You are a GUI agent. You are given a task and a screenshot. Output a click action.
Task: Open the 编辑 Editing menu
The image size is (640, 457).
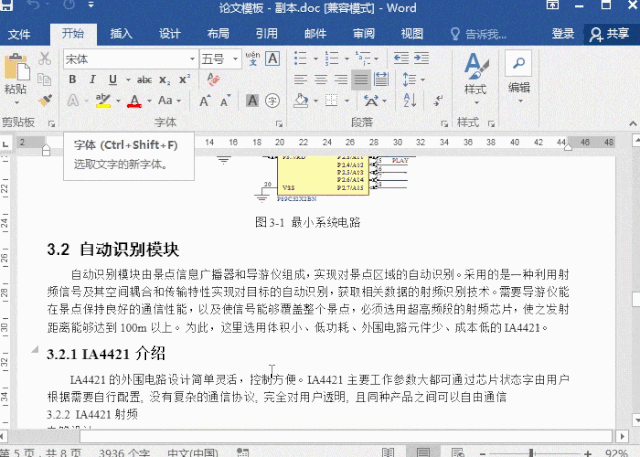(x=519, y=77)
